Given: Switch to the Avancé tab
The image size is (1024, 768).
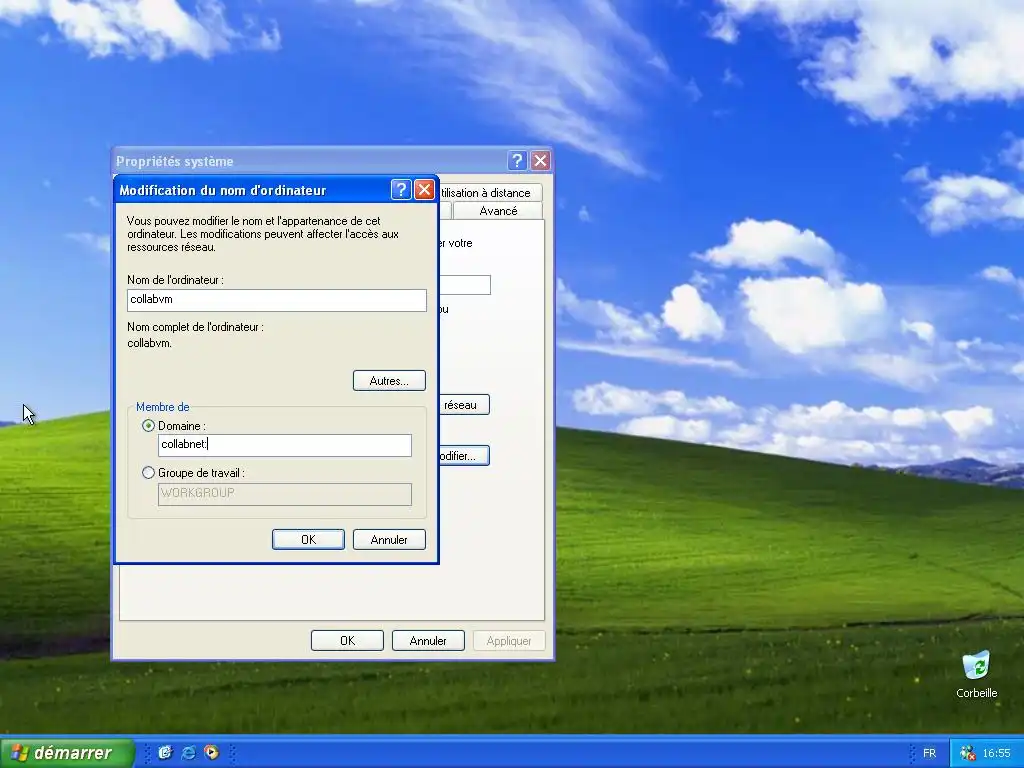Looking at the screenshot, I should 498,211.
